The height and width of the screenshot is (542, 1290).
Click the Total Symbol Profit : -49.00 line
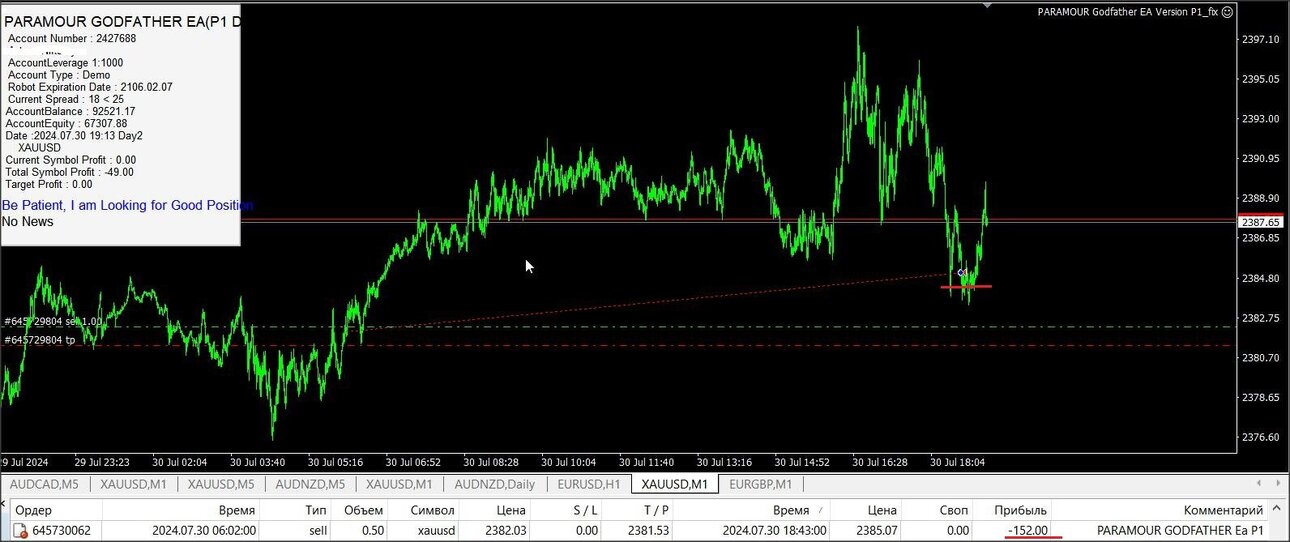point(70,172)
